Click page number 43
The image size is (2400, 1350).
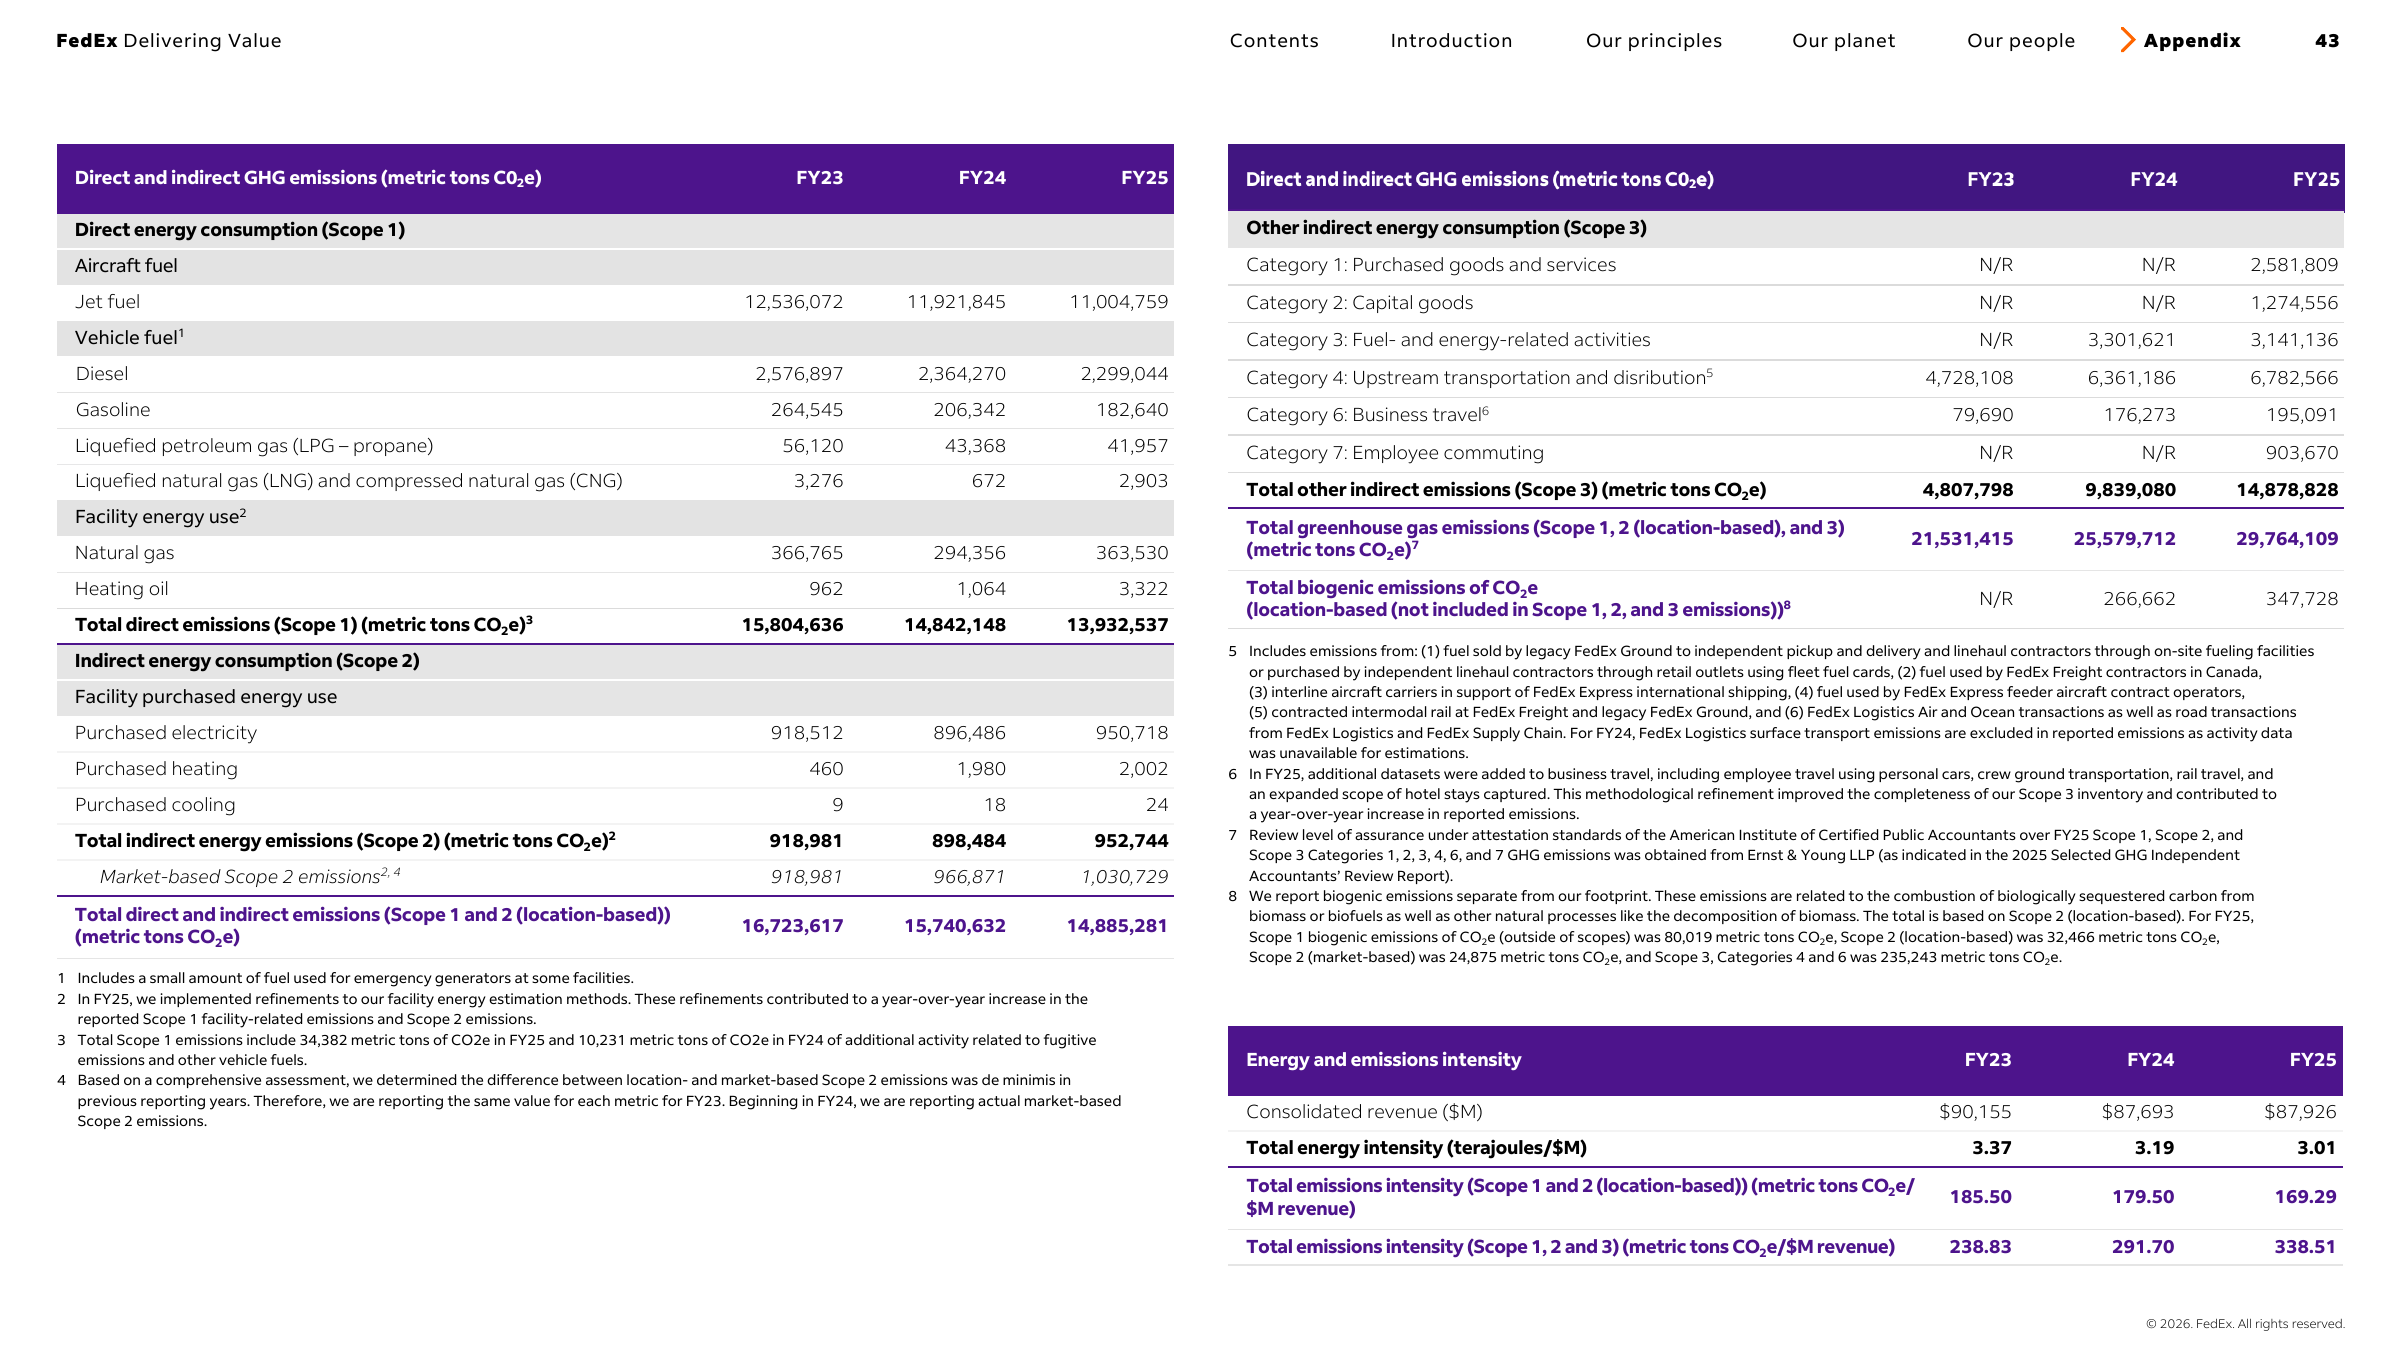click(2327, 41)
